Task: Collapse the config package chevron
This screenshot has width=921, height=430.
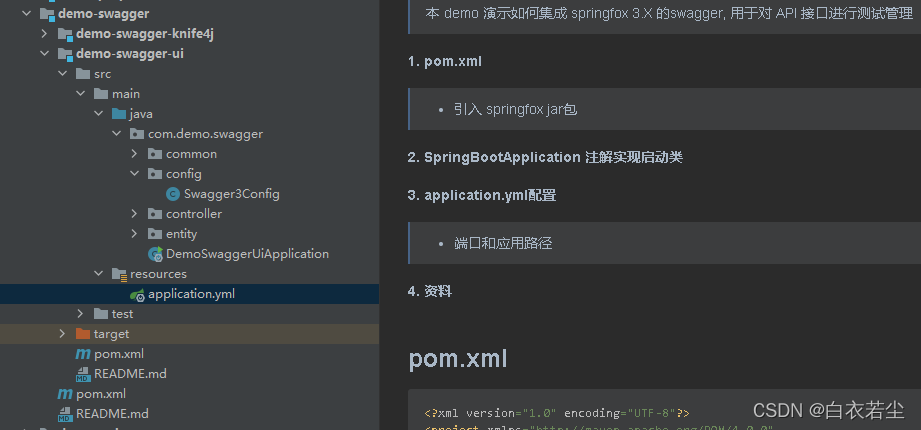Action: pos(135,173)
